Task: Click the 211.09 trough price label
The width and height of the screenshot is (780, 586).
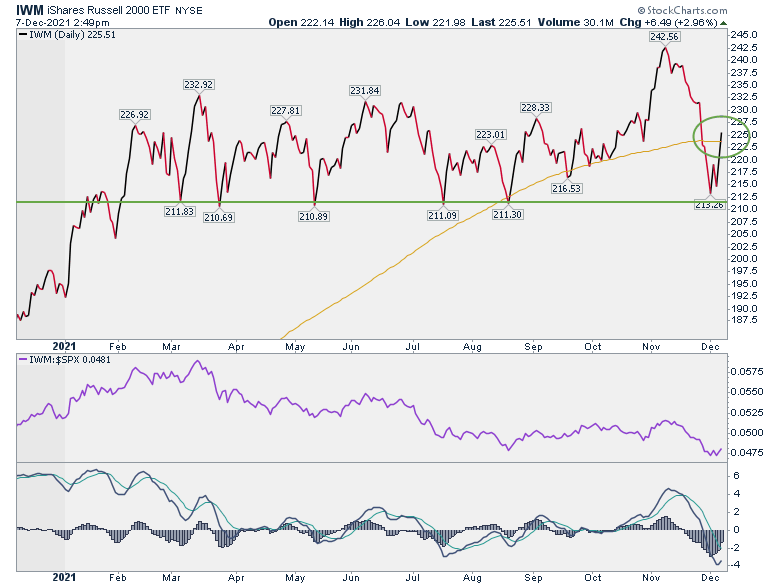Action: coord(442,215)
